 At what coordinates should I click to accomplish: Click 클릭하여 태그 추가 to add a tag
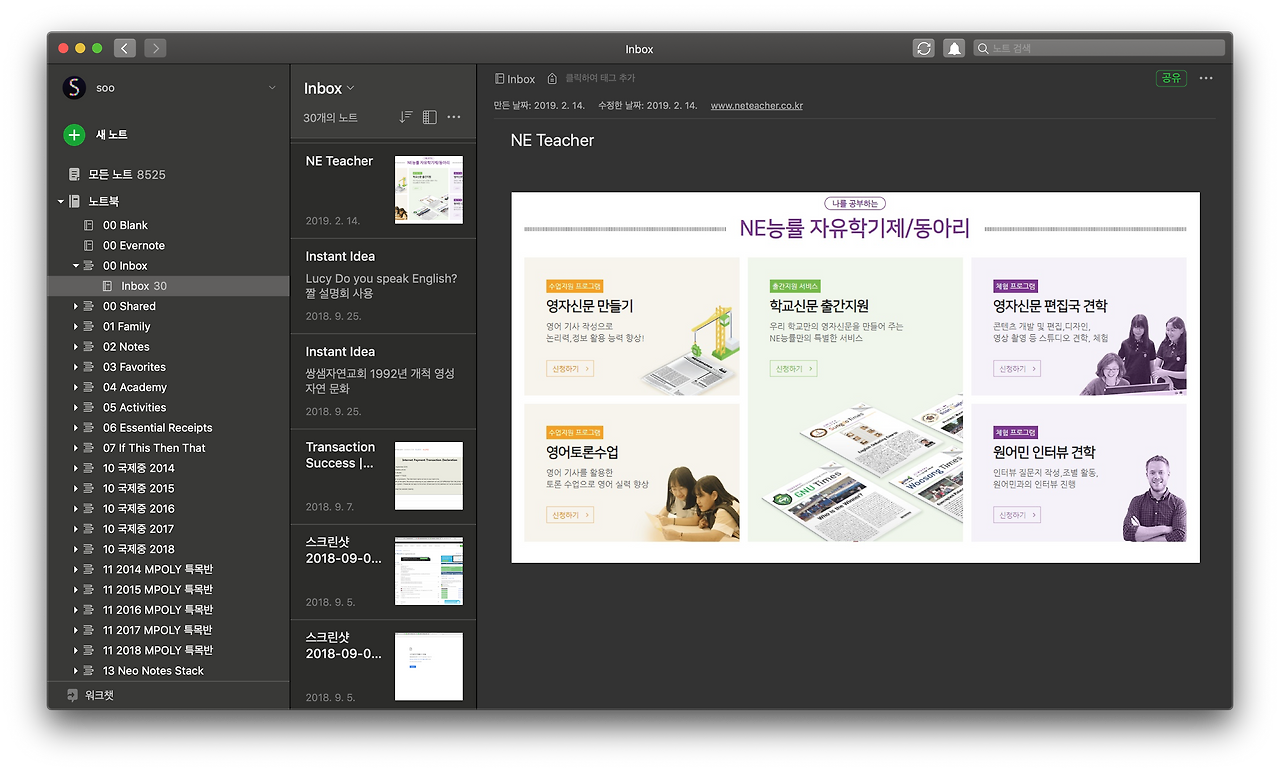pos(600,78)
